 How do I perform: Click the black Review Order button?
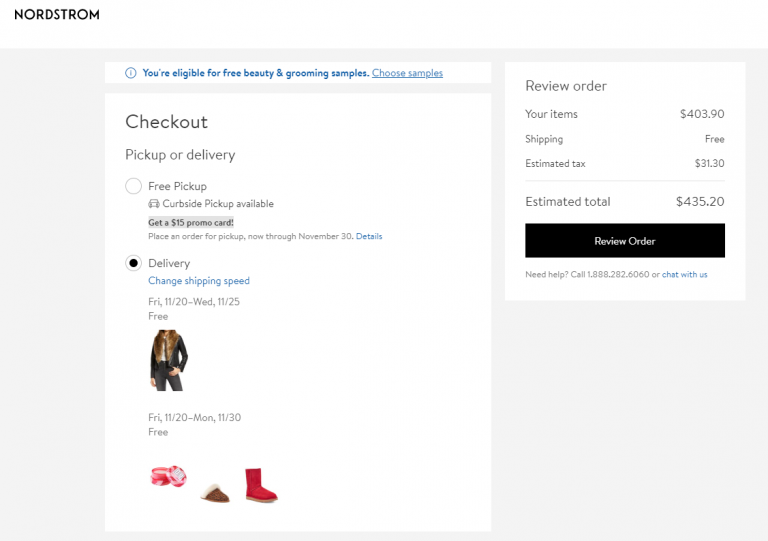click(x=625, y=240)
